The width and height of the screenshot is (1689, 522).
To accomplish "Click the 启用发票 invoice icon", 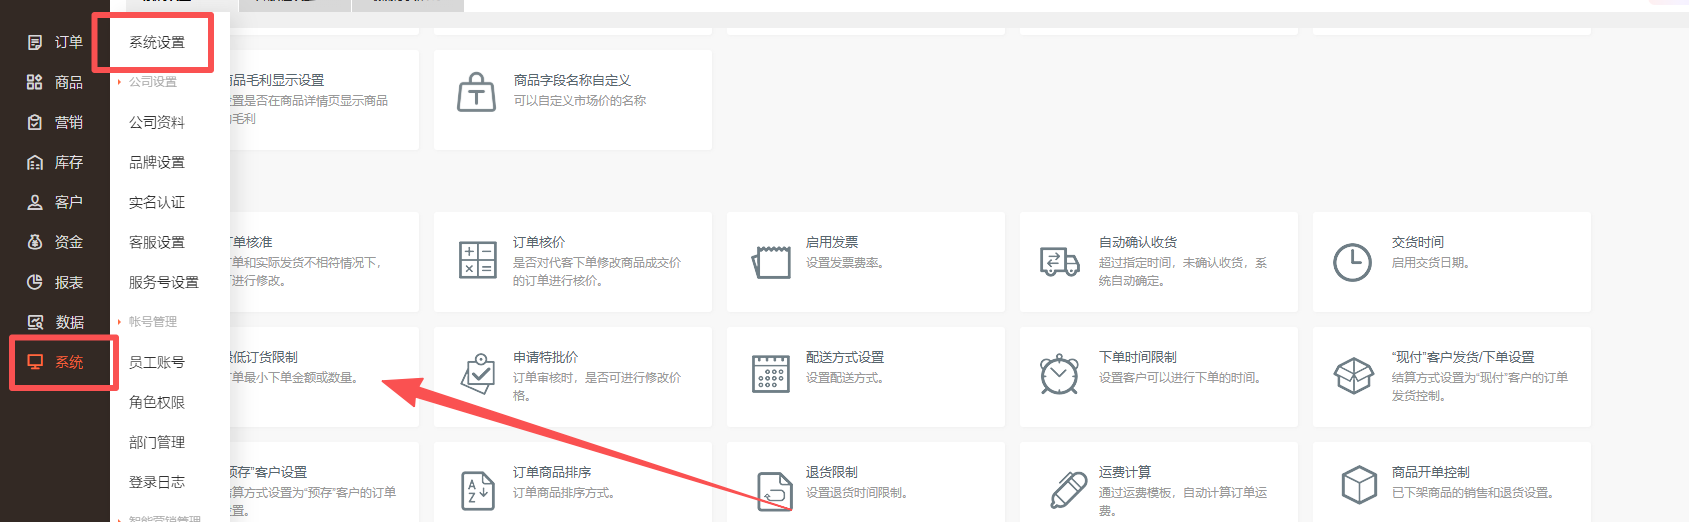I will click(771, 262).
